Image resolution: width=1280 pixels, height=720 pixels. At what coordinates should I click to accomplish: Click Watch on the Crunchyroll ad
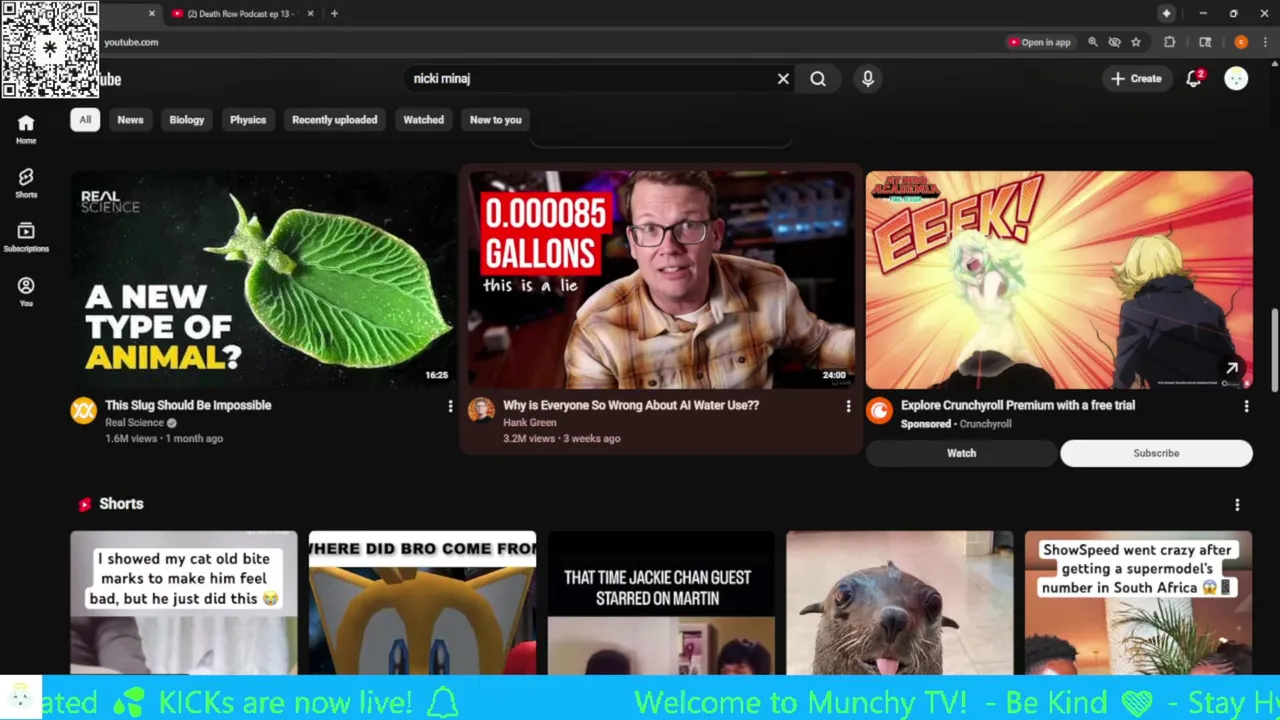pyautogui.click(x=961, y=453)
